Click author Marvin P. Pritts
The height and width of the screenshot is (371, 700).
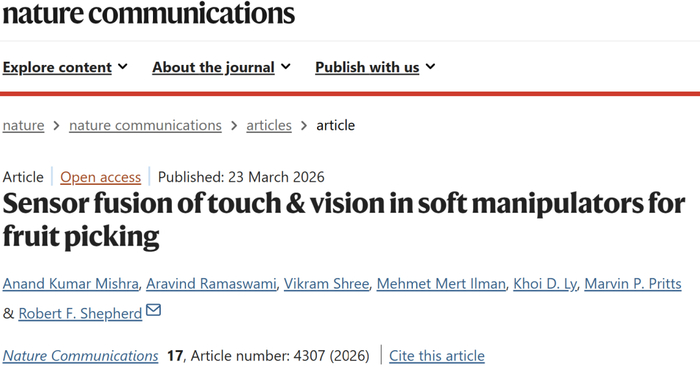(633, 283)
